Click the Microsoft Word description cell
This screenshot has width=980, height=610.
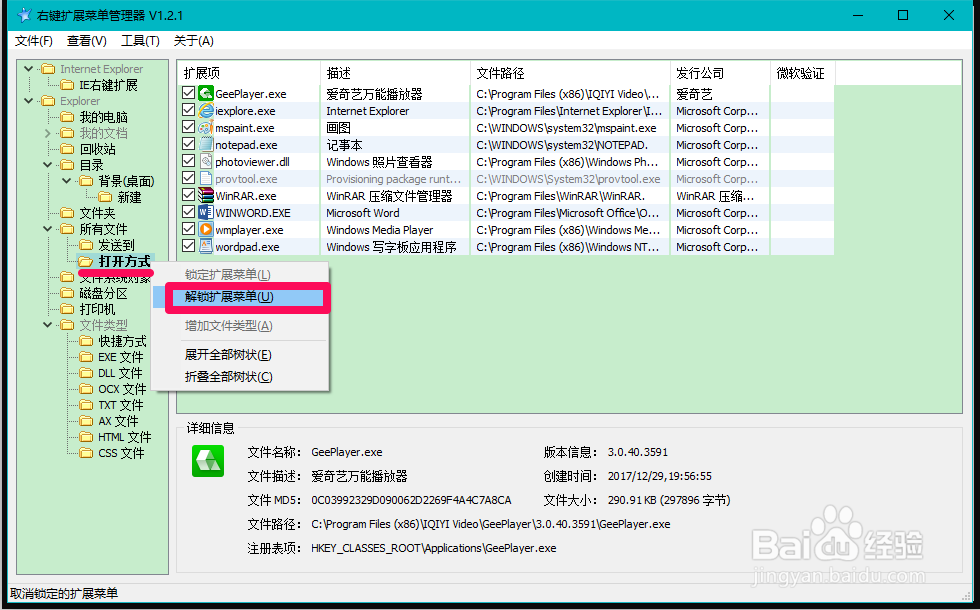tap(362, 213)
